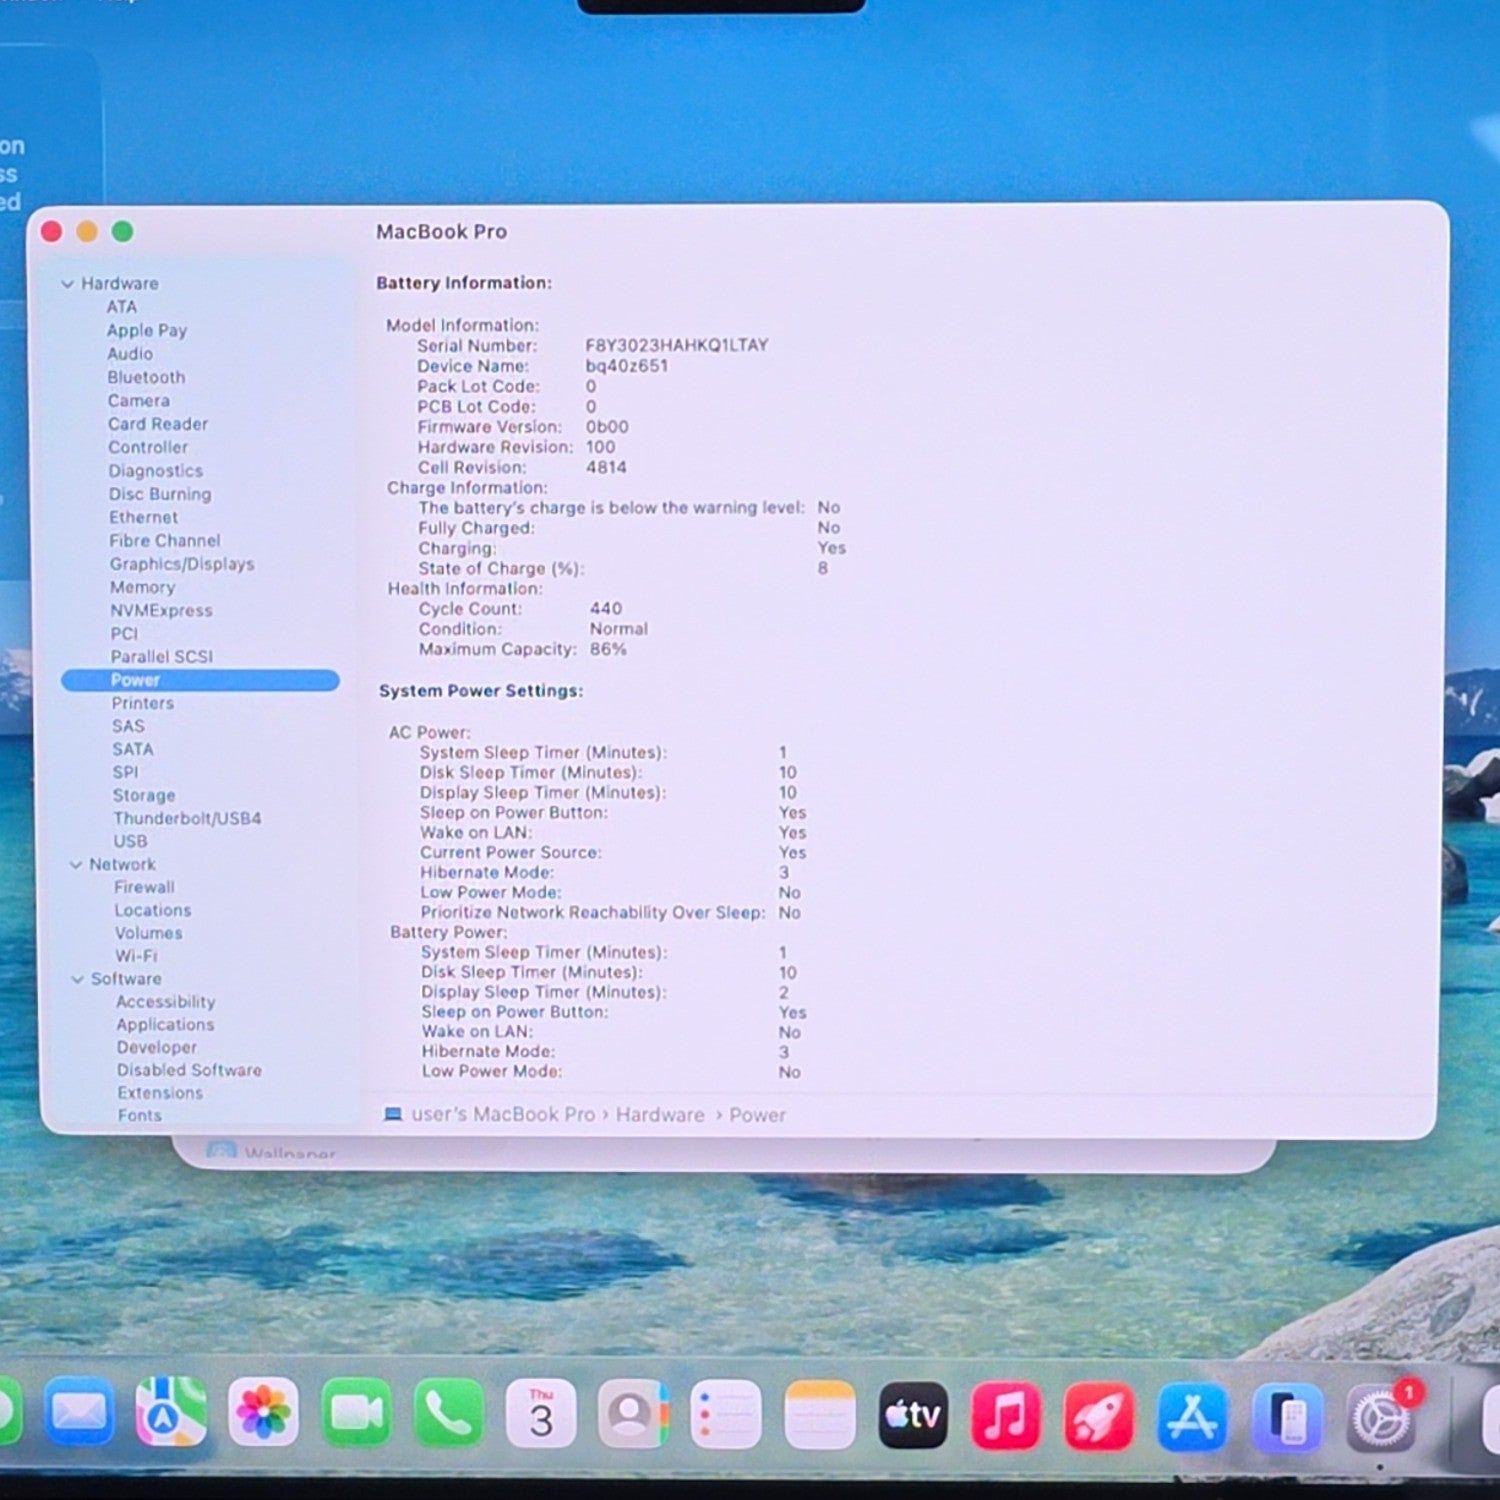Image resolution: width=1500 pixels, height=1500 pixels.
Task: Select Diagnostics in the sidebar
Action: [x=156, y=471]
